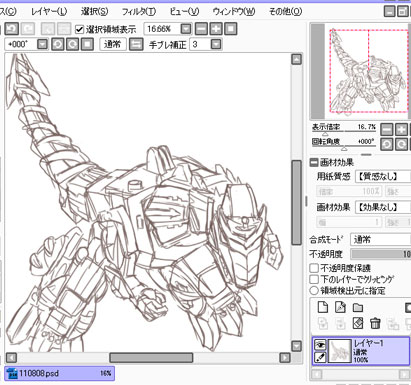
Task: Click the 通常 button in toolbar
Action: click(113, 44)
